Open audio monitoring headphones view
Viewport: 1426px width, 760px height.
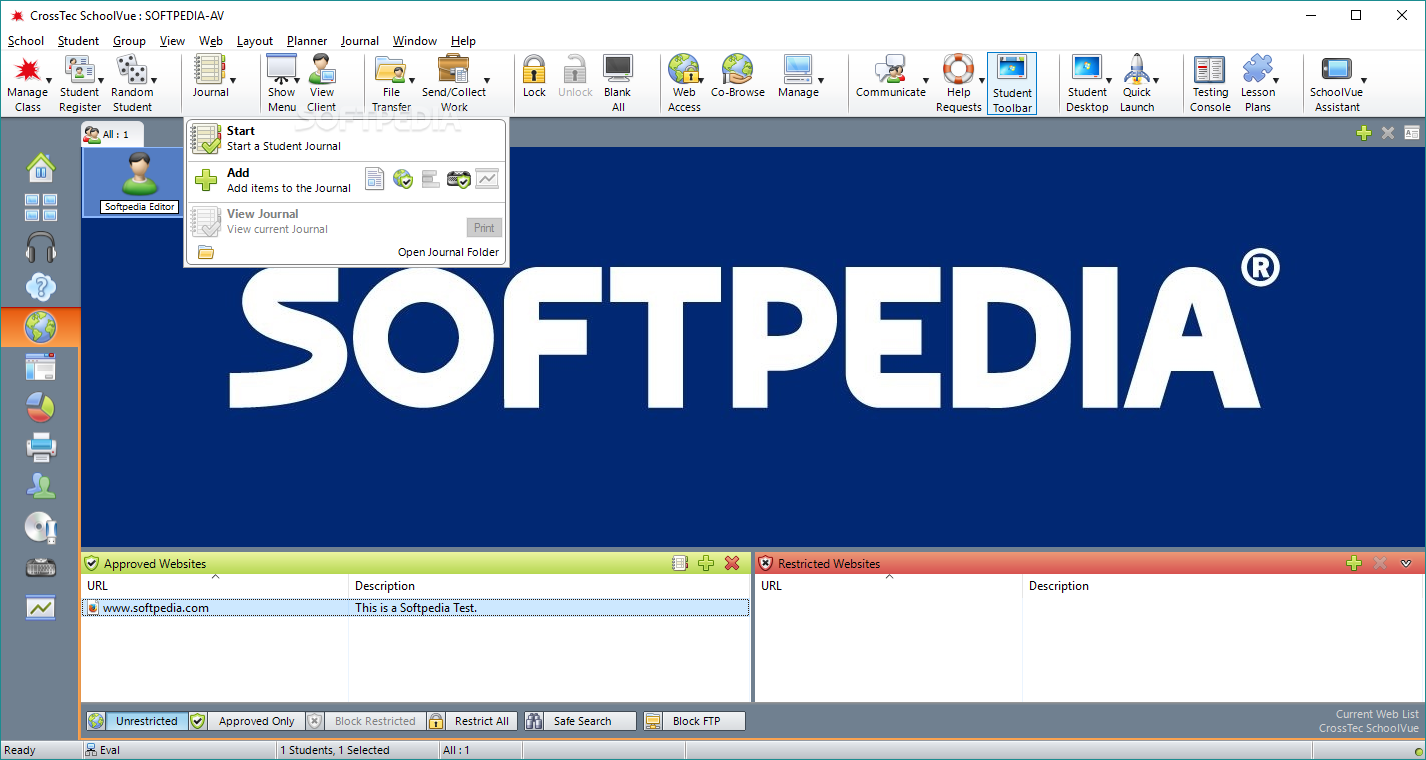click(x=41, y=247)
